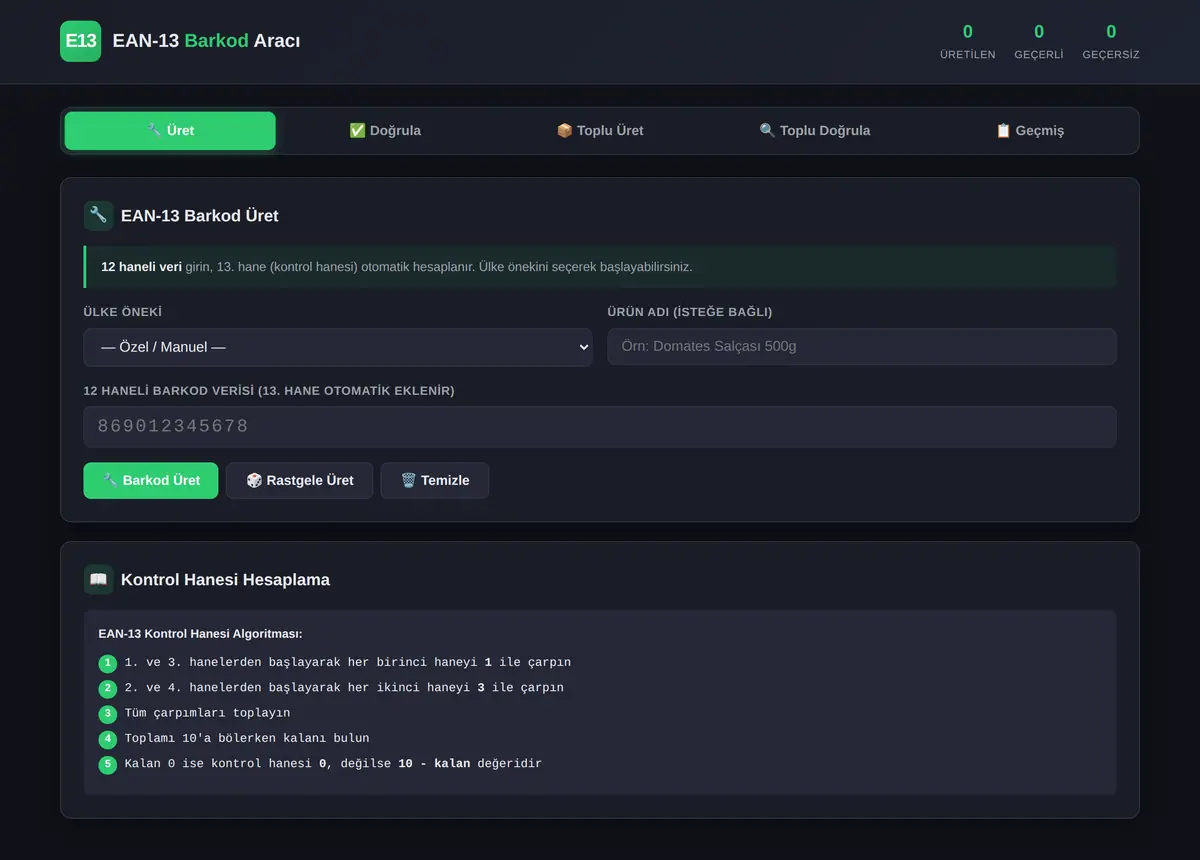The width and height of the screenshot is (1200, 860).
Task: Open the Geçmiş tab
Action: click(x=1030, y=131)
